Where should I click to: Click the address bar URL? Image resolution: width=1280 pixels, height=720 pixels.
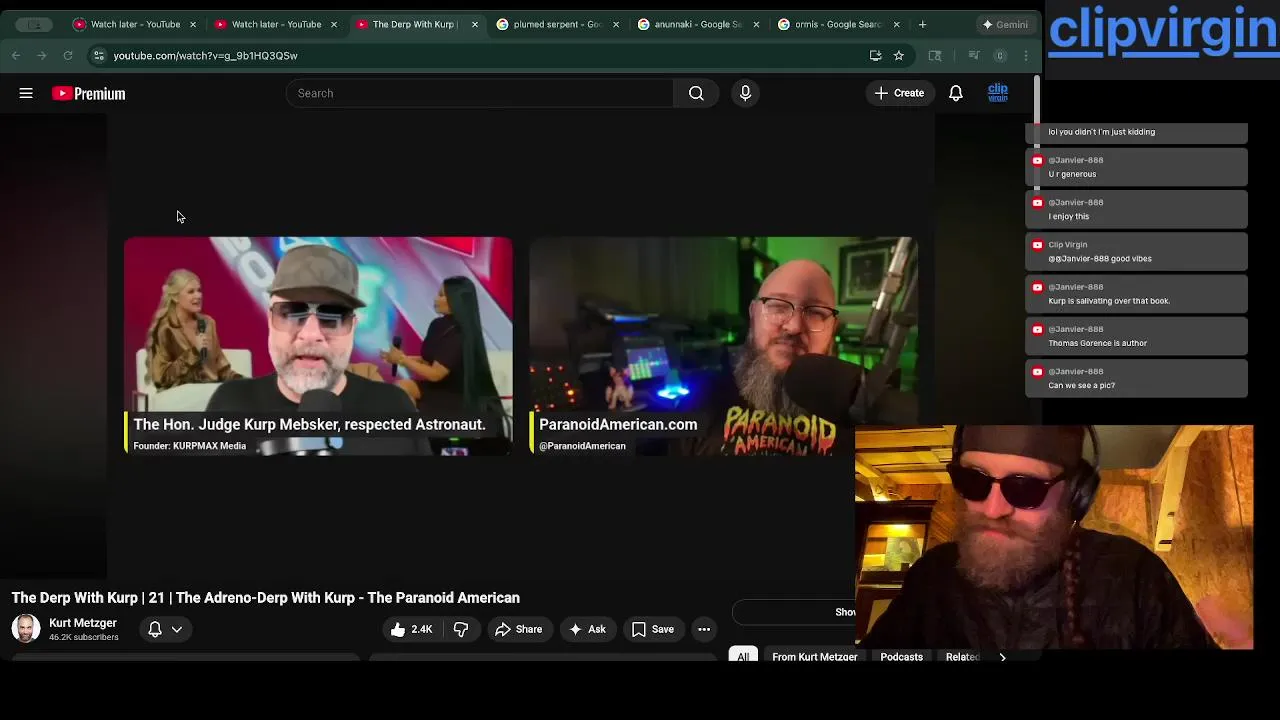click(205, 56)
